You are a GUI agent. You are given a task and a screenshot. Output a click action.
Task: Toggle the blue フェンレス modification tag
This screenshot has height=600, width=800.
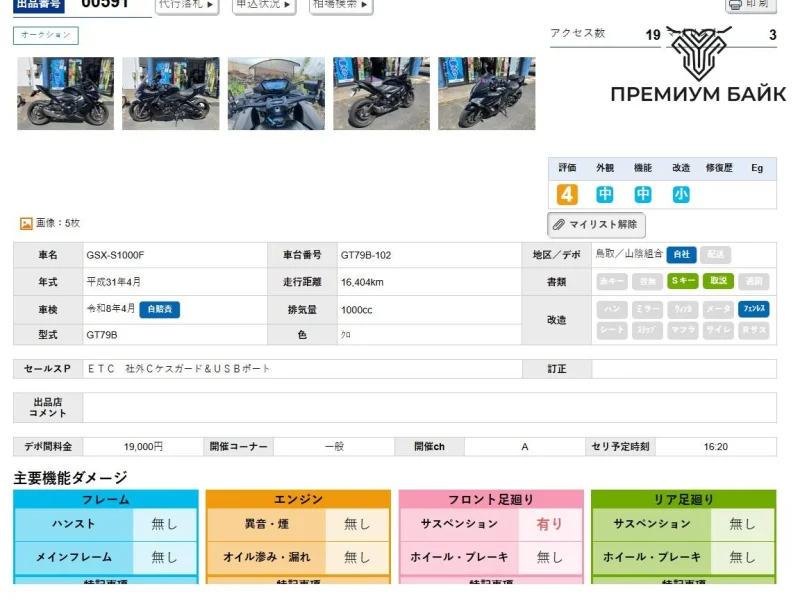(x=754, y=310)
